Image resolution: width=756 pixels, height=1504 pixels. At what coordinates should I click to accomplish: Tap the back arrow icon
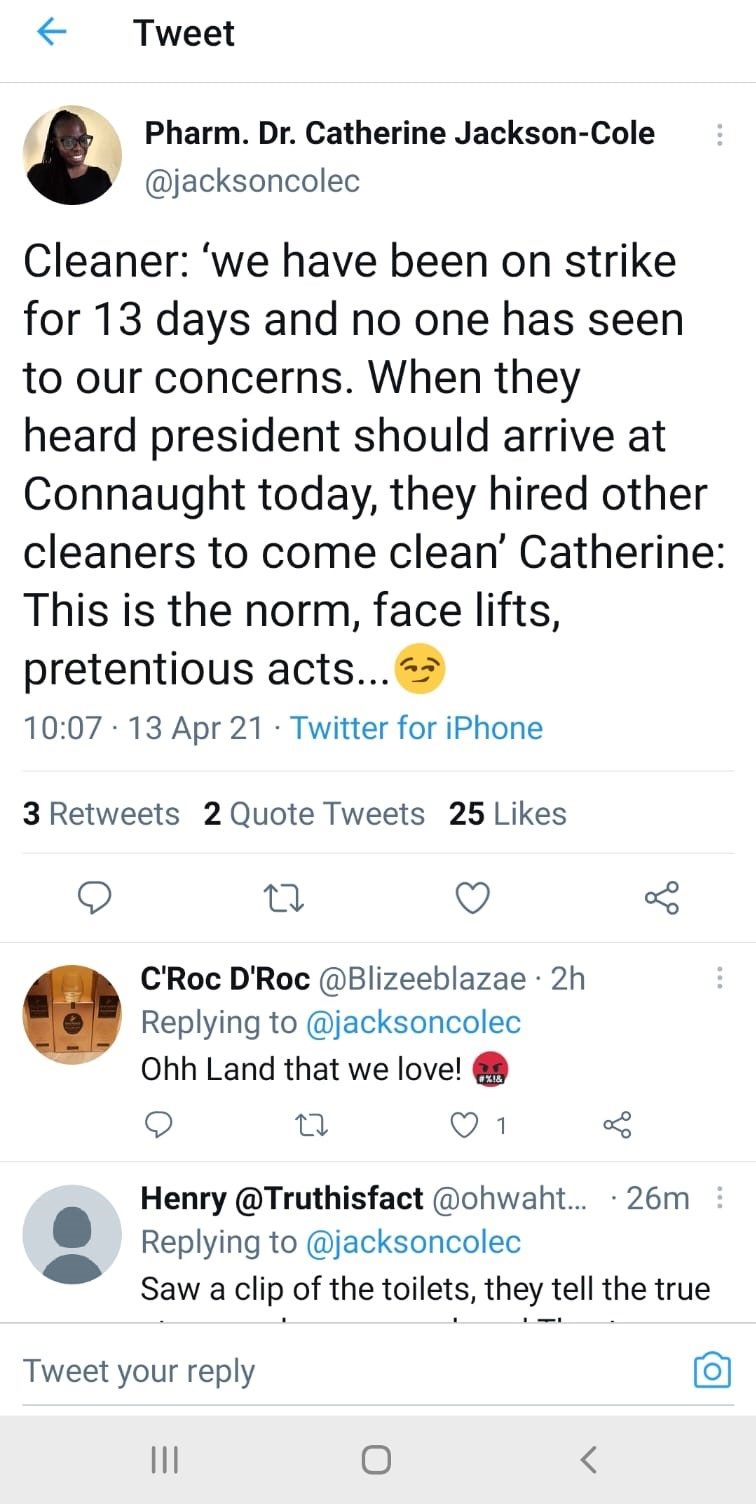(51, 33)
